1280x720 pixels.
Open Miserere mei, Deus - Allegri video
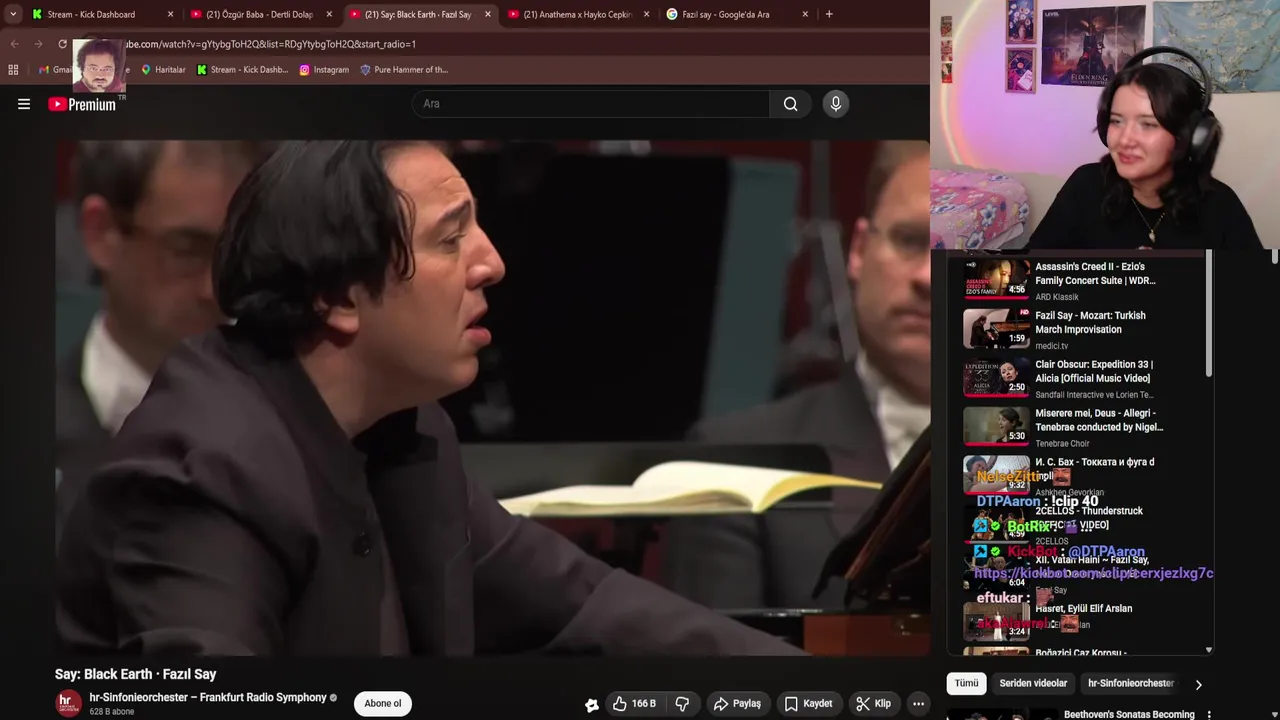1099,420
